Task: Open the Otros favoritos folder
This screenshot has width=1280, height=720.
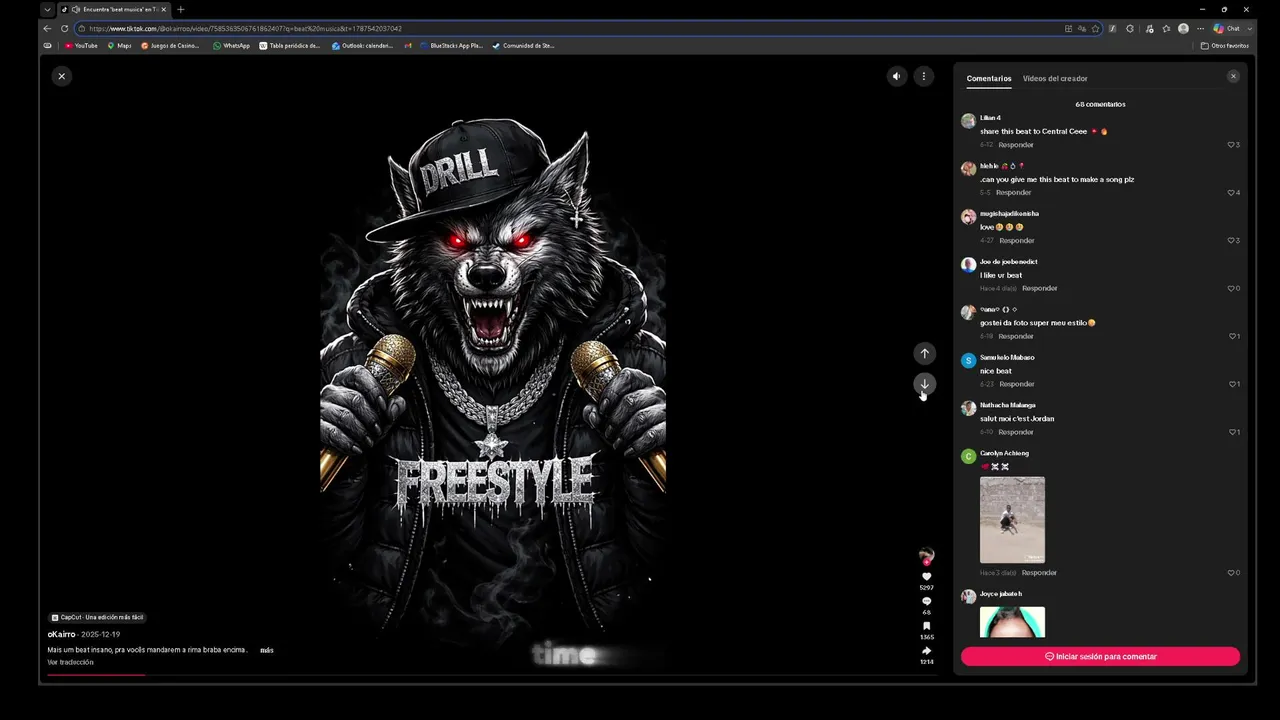Action: pos(1225,46)
